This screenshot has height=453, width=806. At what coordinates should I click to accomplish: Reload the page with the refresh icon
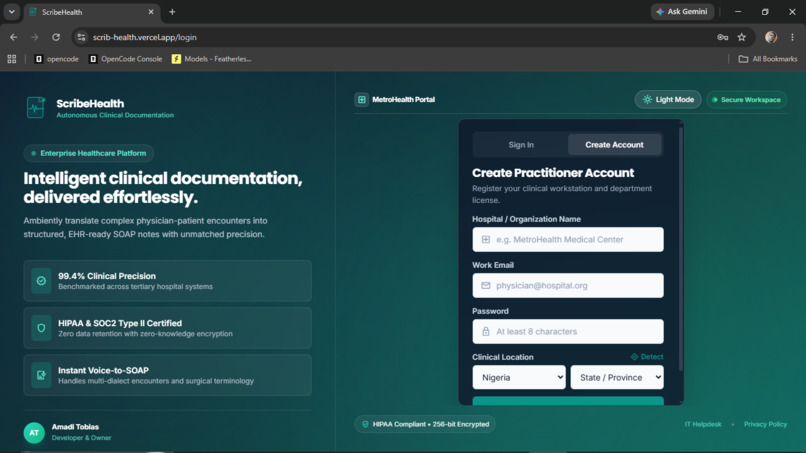coord(56,37)
